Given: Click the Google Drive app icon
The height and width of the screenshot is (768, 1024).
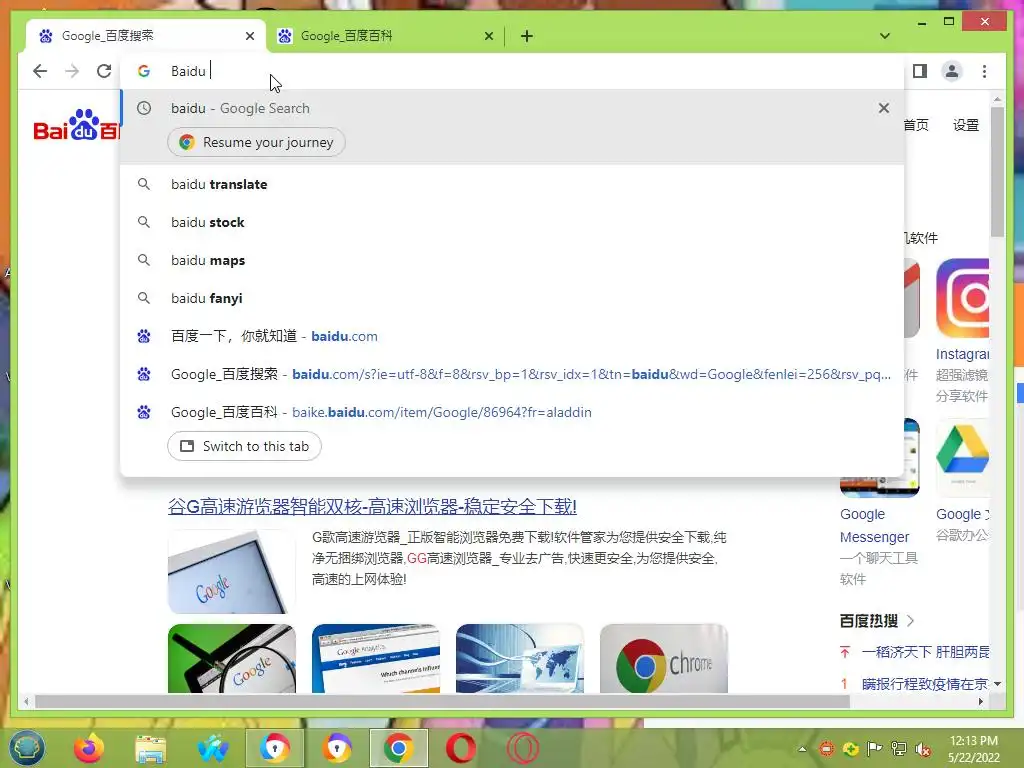Looking at the screenshot, I should click(962, 458).
